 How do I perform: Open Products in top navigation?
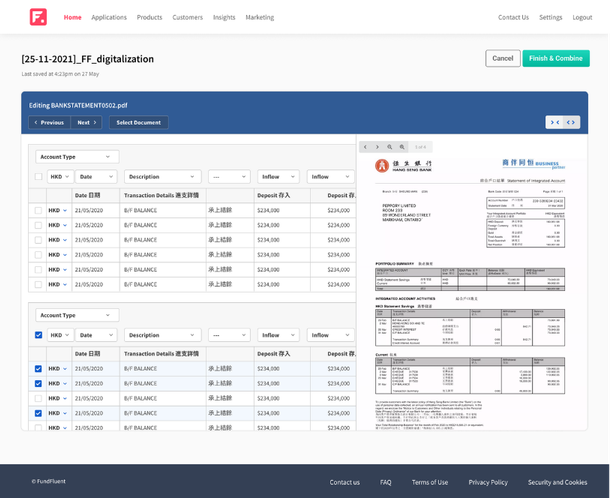(149, 17)
